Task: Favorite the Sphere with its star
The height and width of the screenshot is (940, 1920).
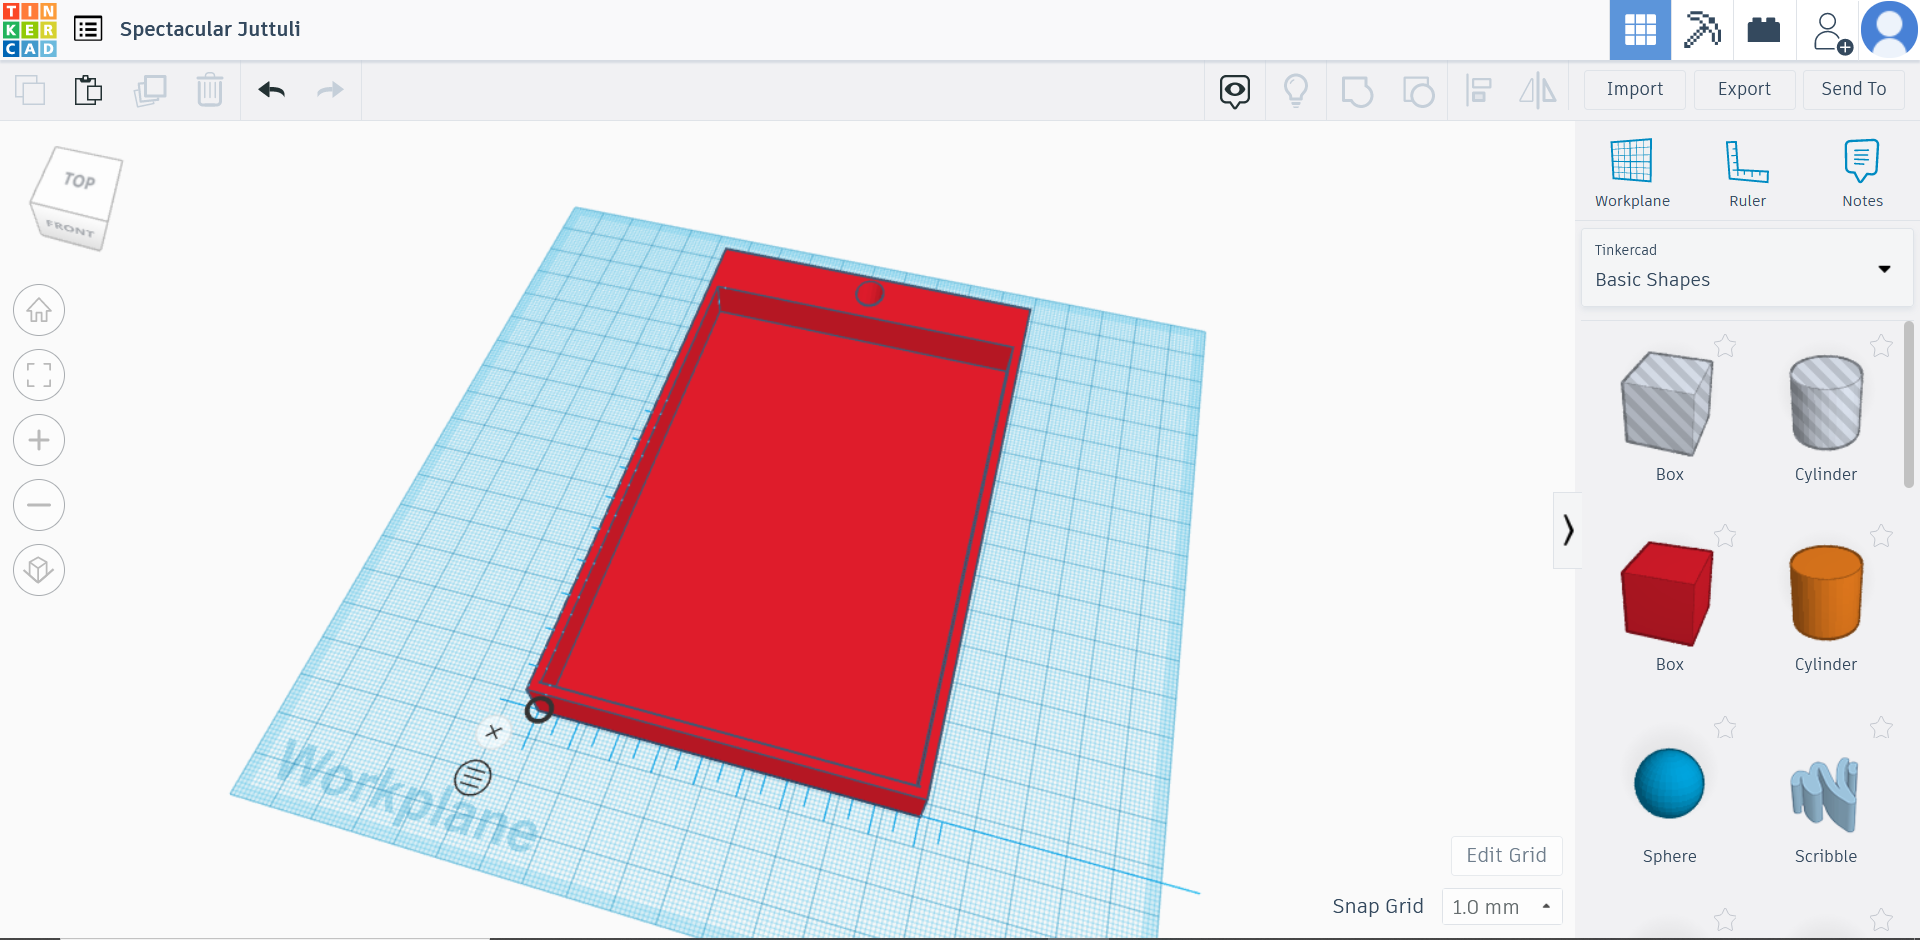Action: pyautogui.click(x=1725, y=728)
